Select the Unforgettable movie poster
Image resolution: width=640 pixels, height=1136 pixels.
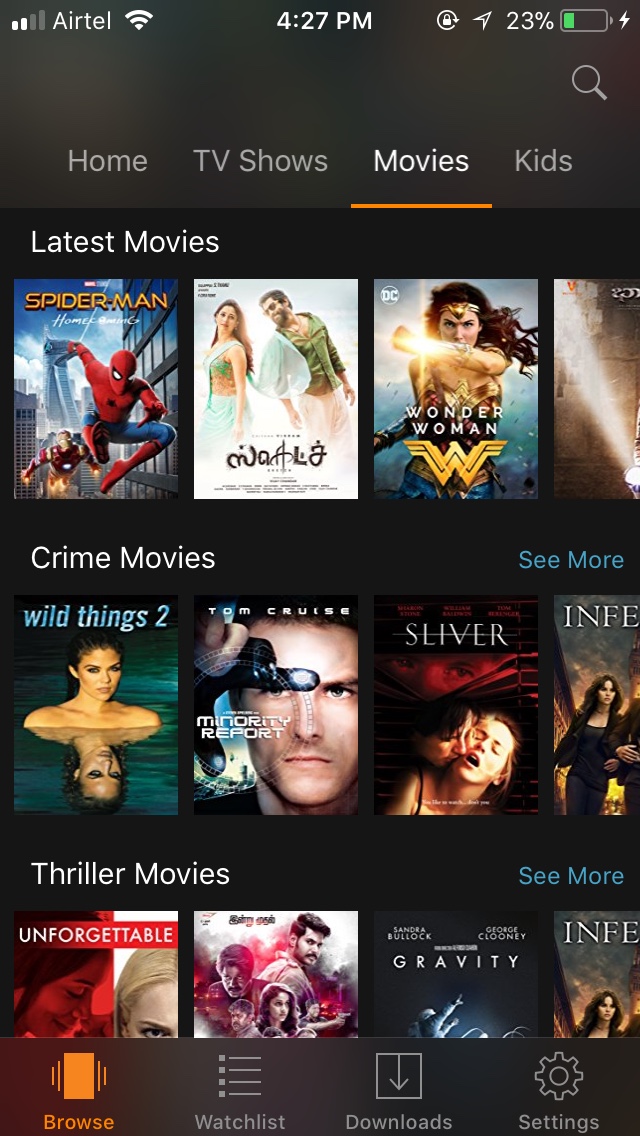point(96,974)
